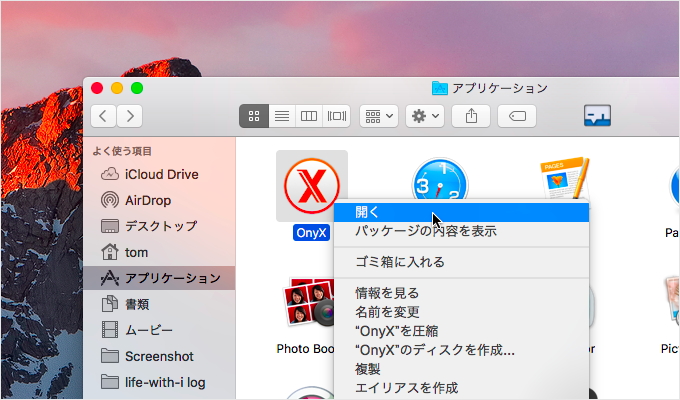Click the Edit Tags toolbar button
The image size is (680, 400).
coord(517,116)
